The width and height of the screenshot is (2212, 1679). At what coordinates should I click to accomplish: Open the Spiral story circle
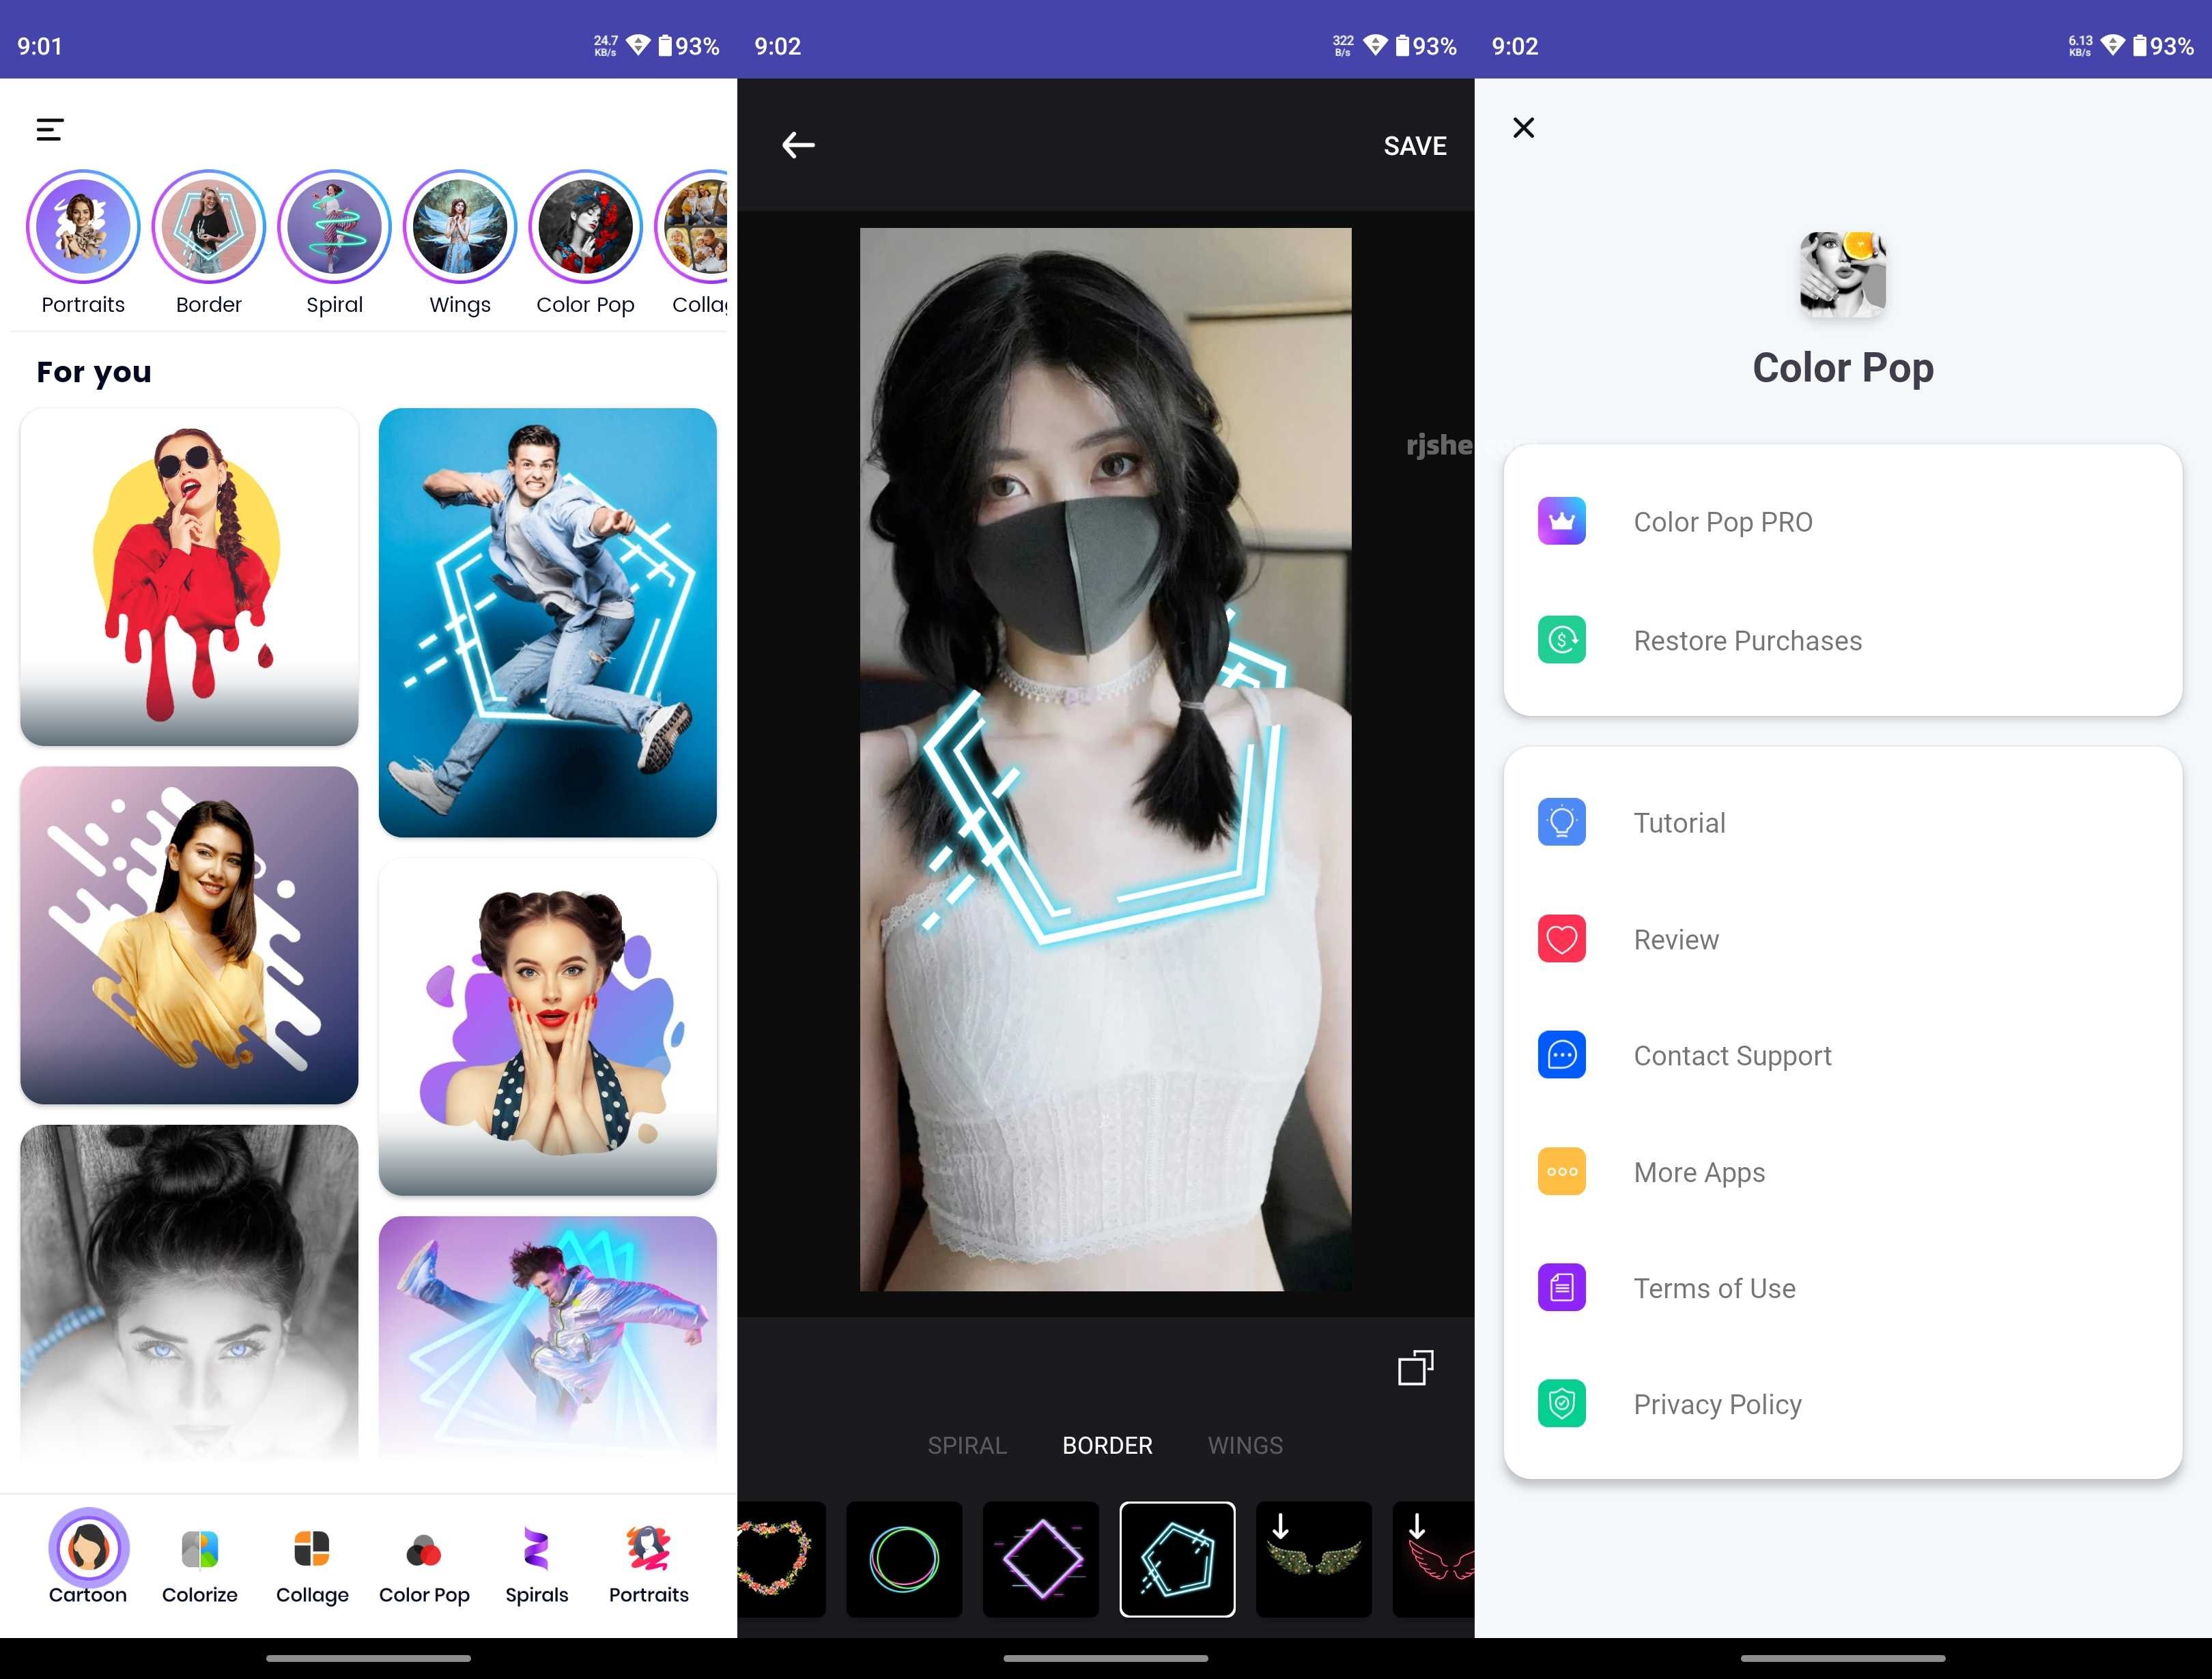pos(334,227)
